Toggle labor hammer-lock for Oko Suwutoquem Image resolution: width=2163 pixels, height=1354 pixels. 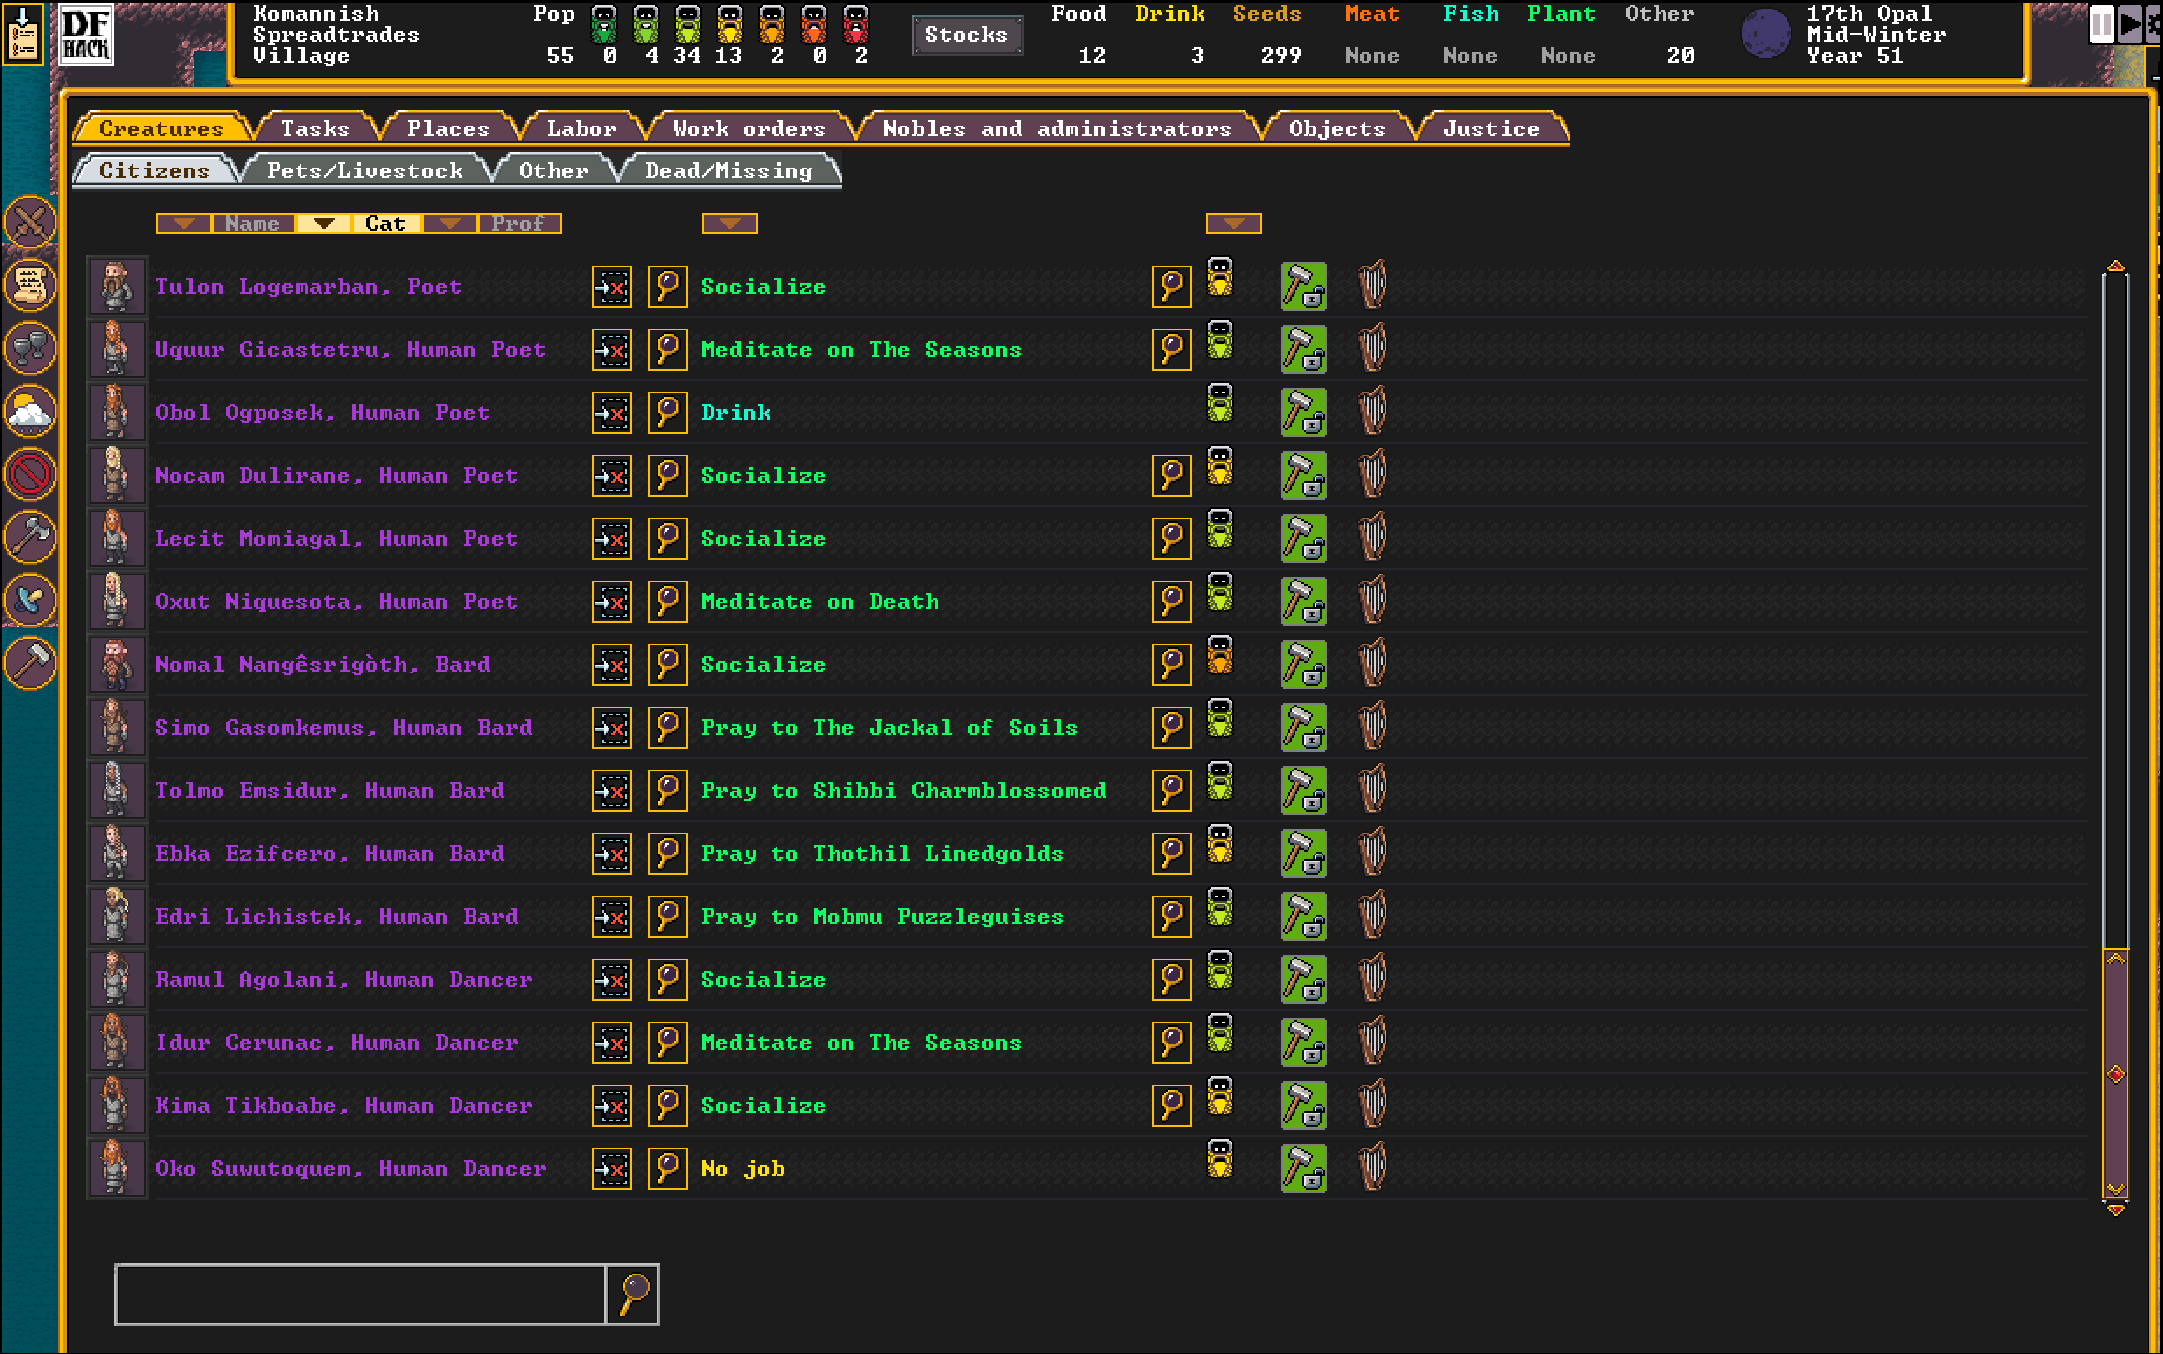pyautogui.click(x=1303, y=1168)
